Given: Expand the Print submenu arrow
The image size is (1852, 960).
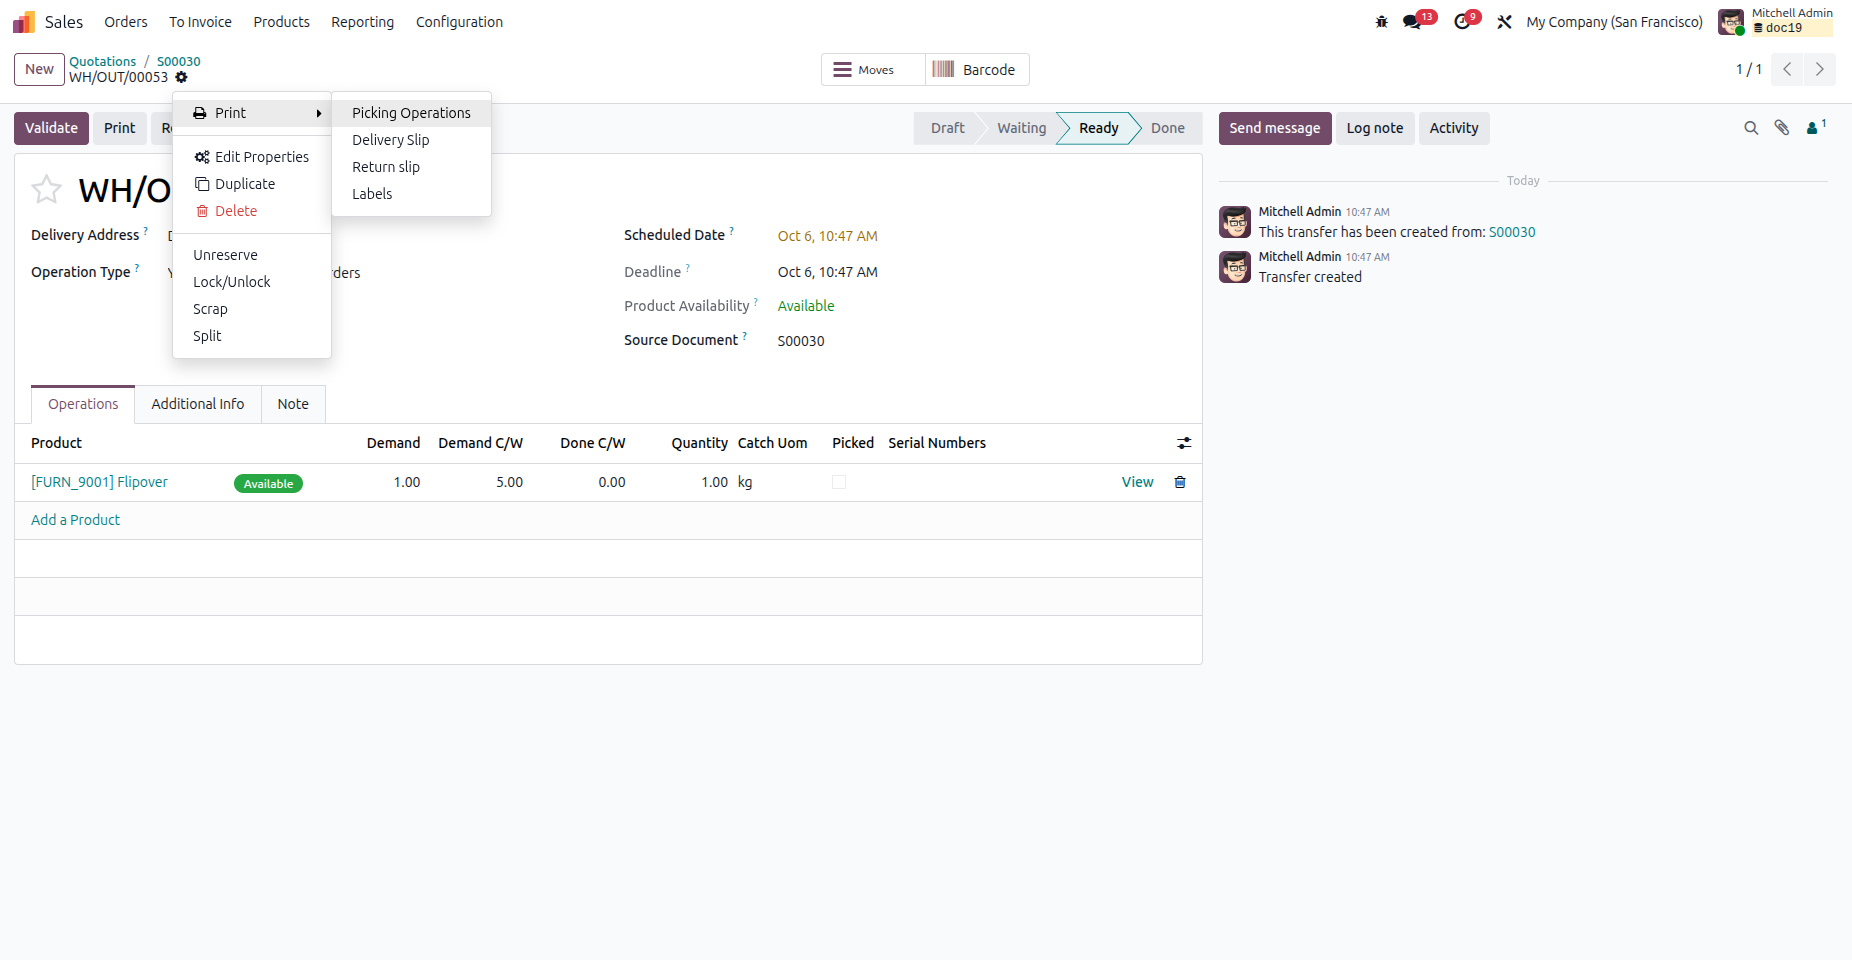Looking at the screenshot, I should click(319, 113).
